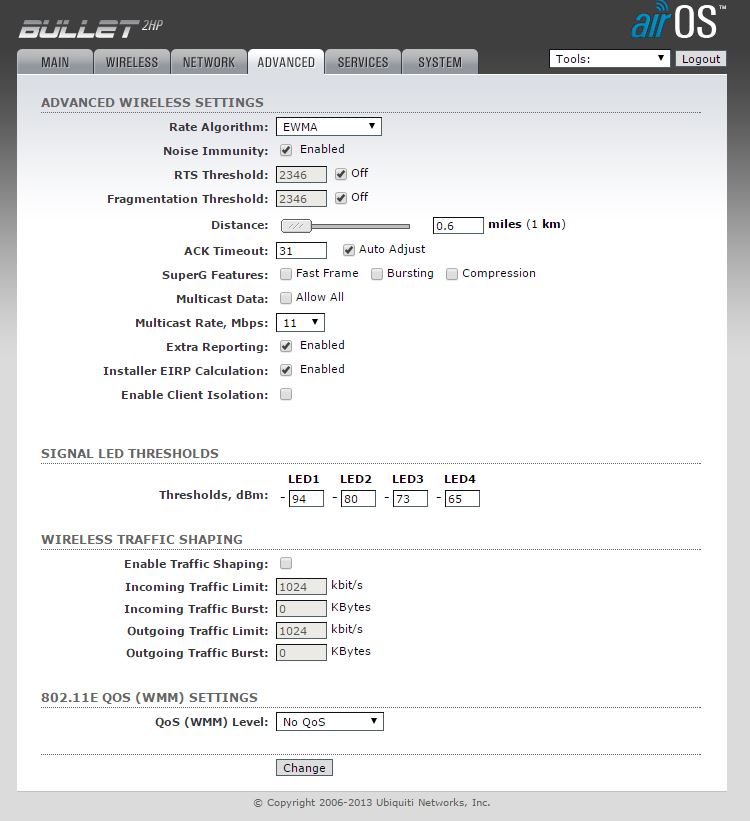Enable the Compression checkbox
Image resolution: width=750 pixels, height=821 pixels.
[452, 274]
